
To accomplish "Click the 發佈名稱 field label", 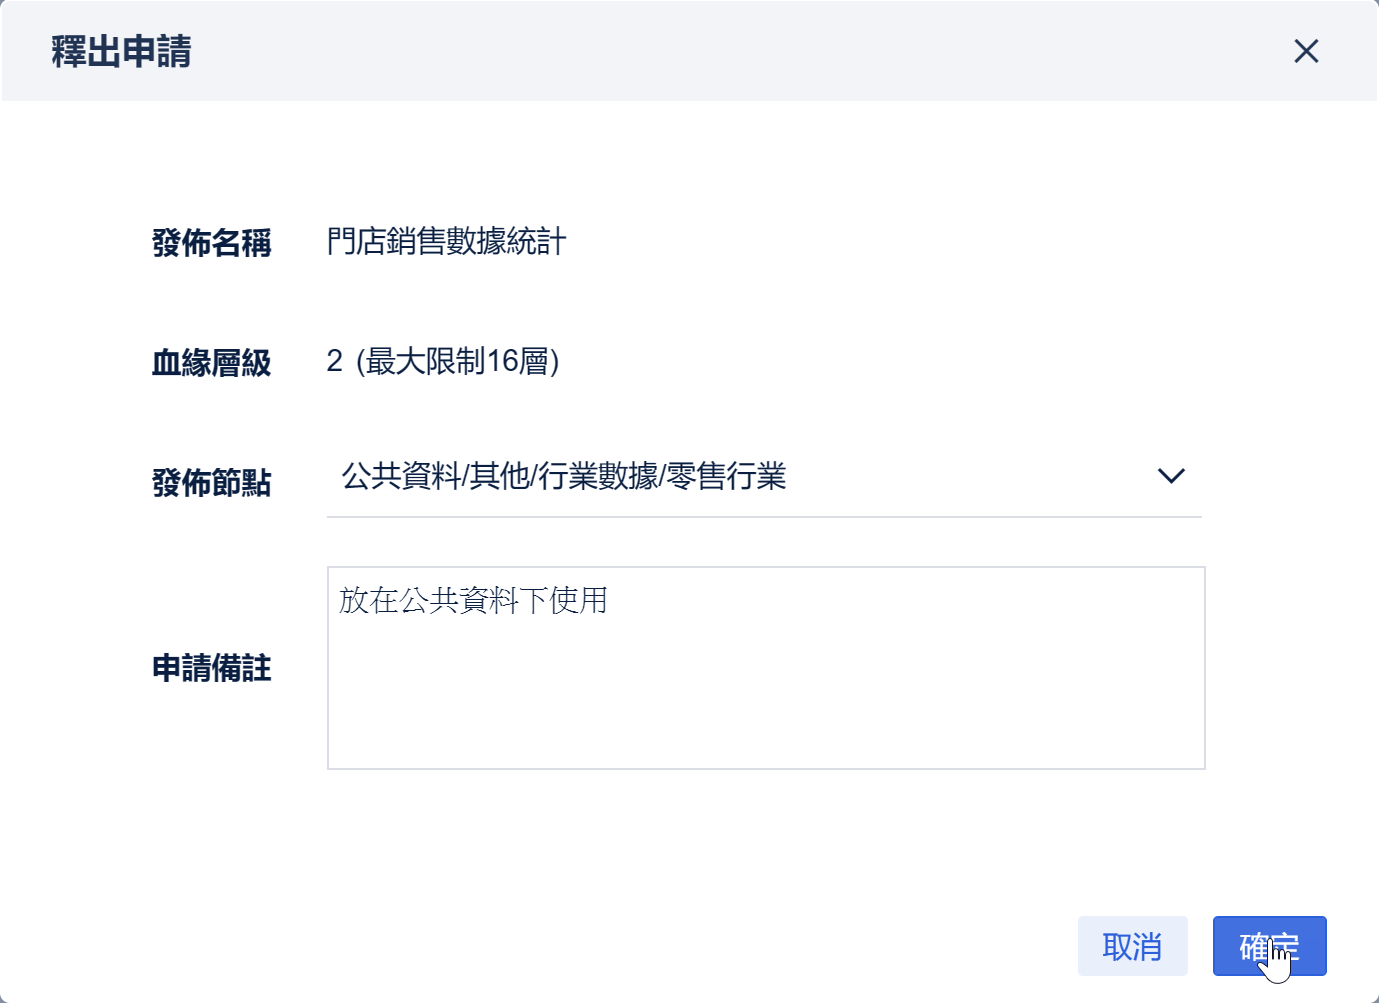I will 211,243.
